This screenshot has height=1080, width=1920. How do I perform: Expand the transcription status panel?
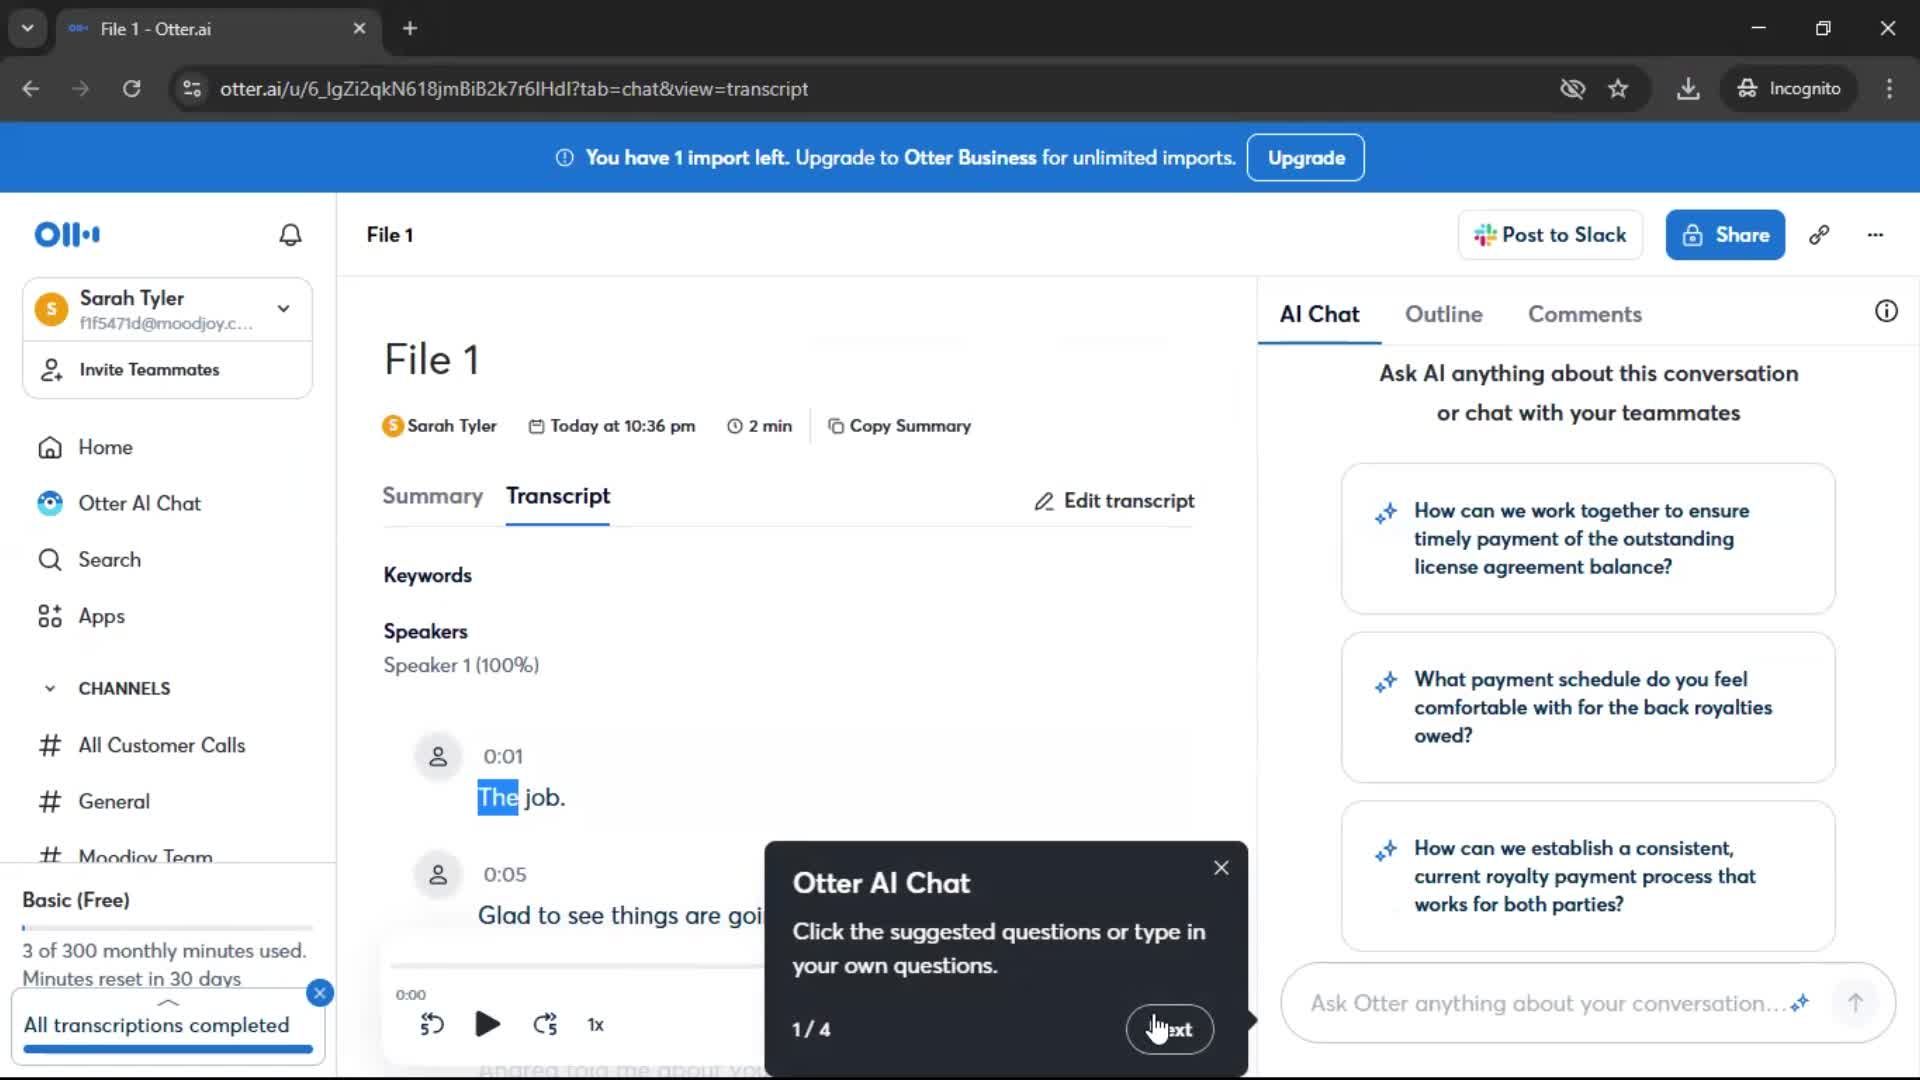[168, 1002]
